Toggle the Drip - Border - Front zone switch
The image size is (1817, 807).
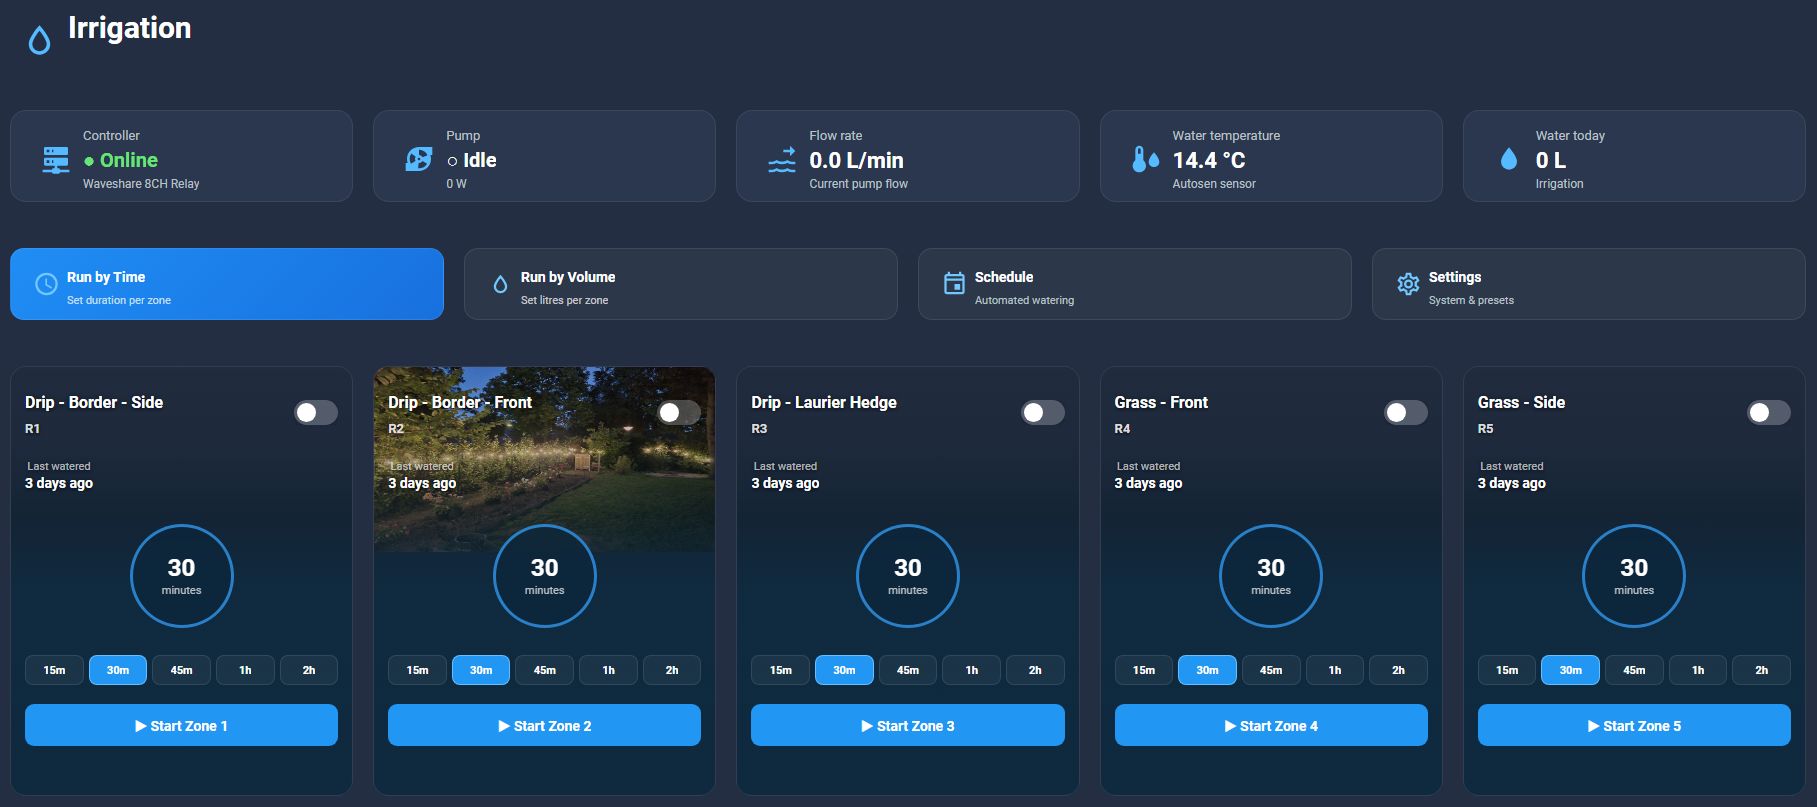(679, 412)
